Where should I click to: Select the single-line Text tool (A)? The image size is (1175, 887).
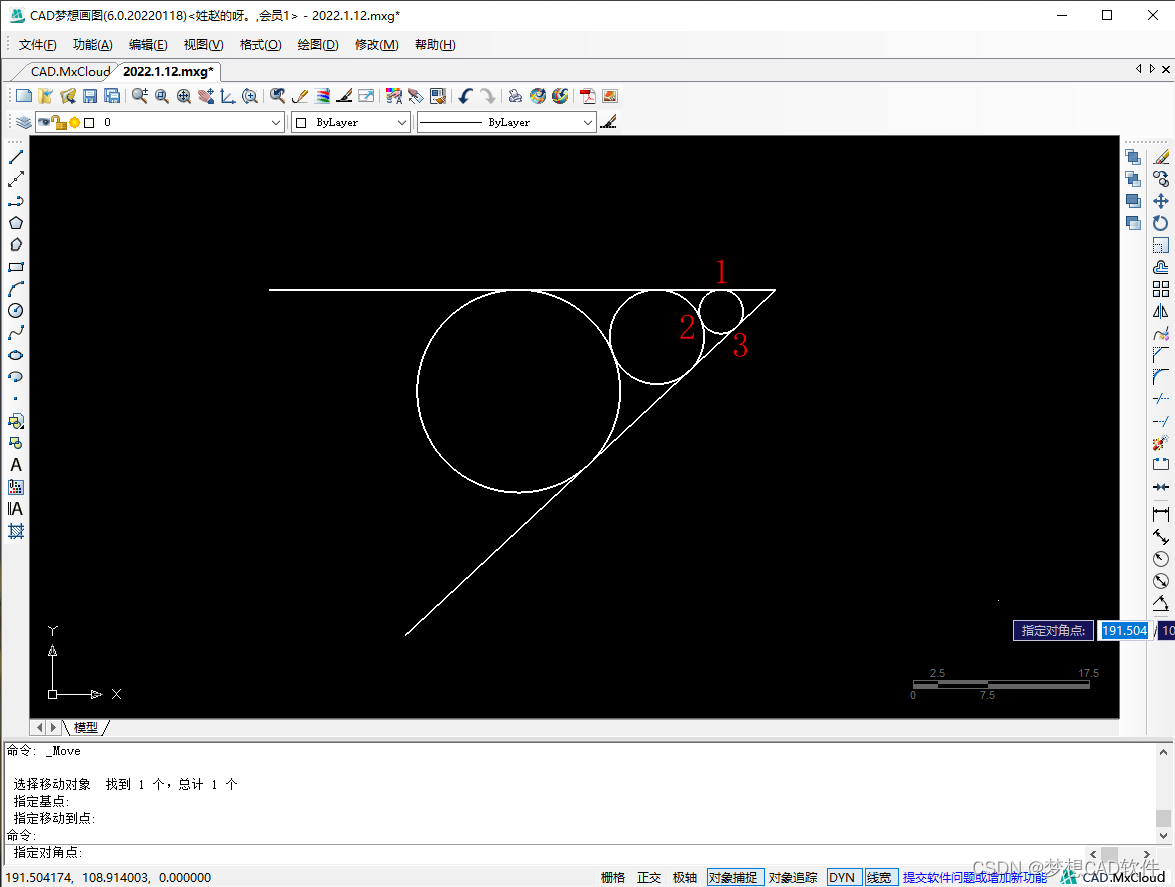(x=16, y=465)
